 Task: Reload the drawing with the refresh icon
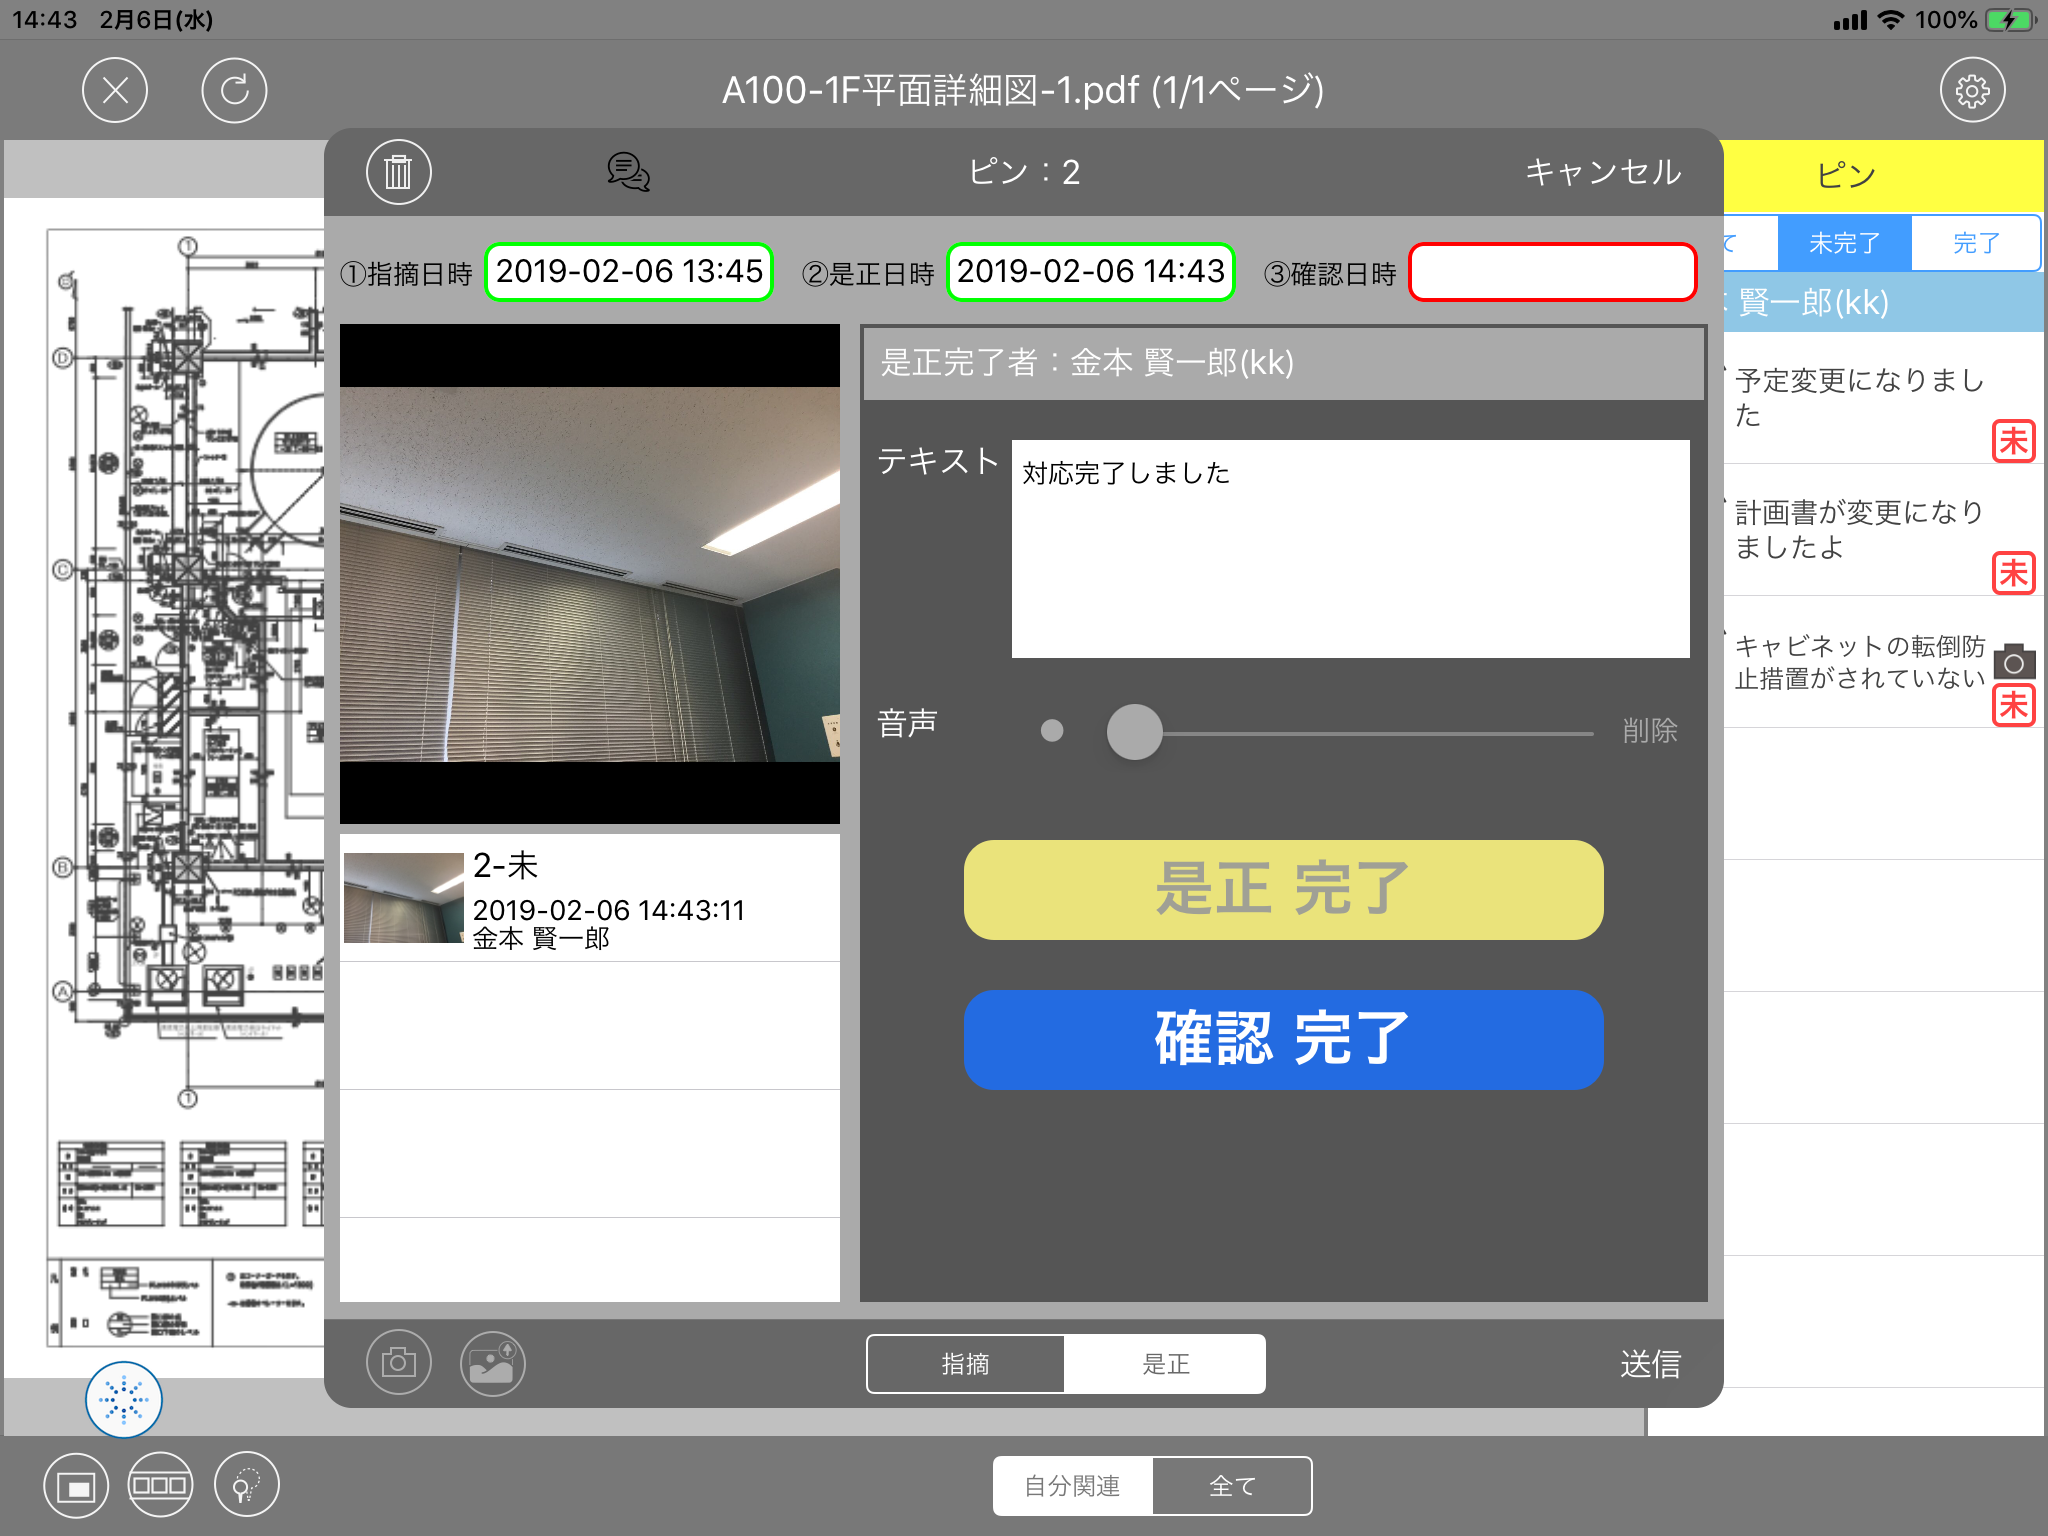click(x=234, y=91)
